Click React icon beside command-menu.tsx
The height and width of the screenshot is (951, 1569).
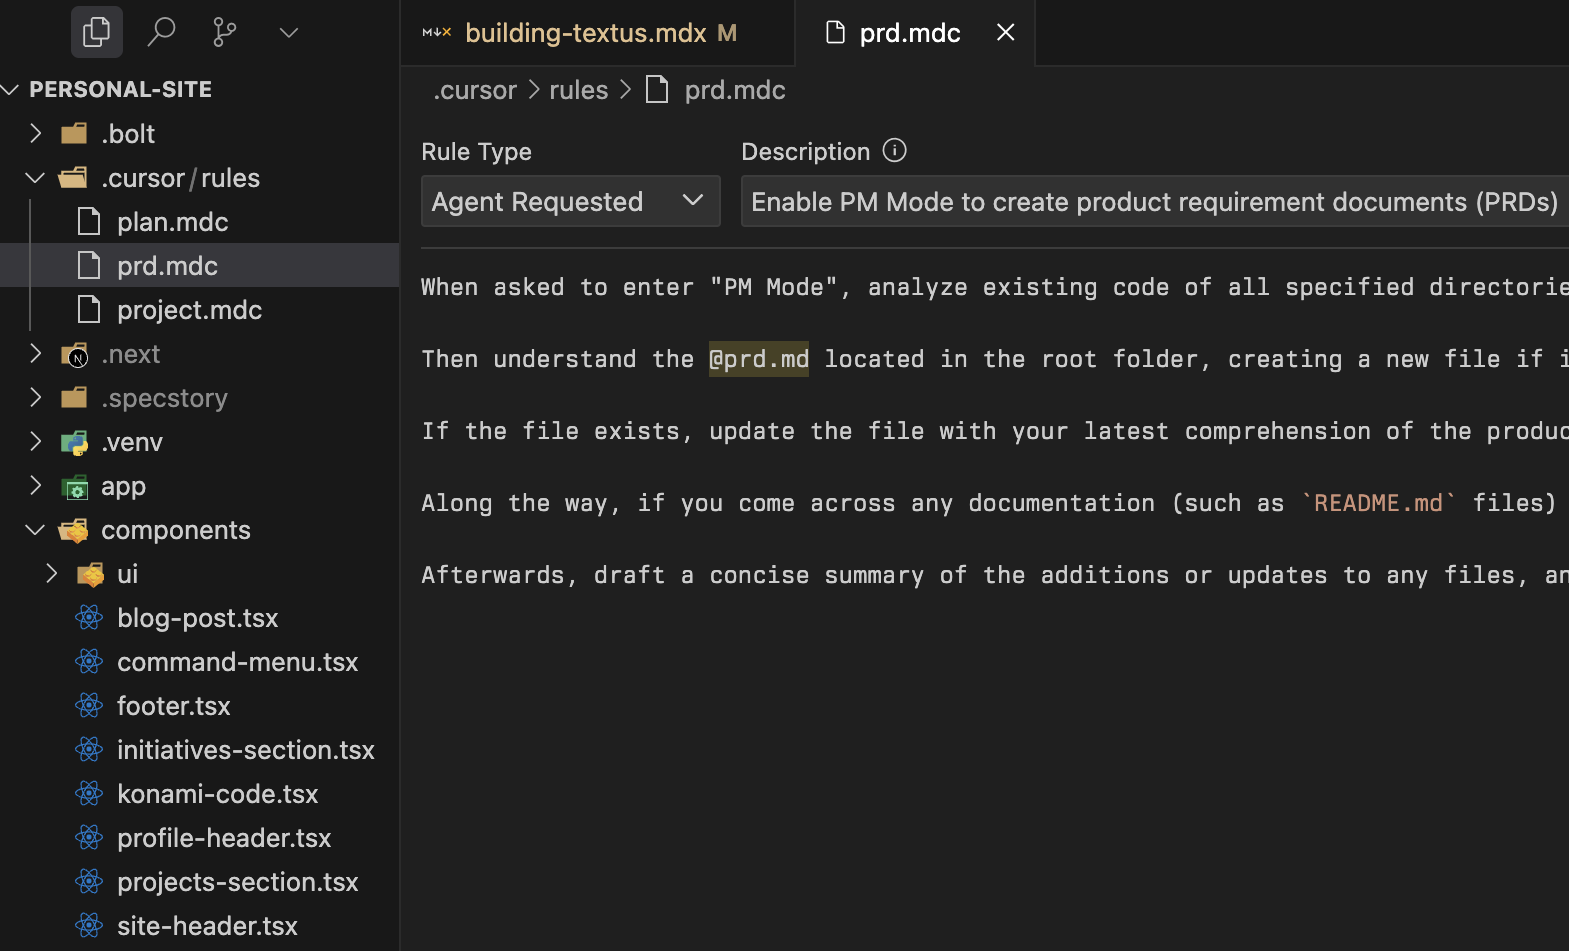tap(89, 661)
